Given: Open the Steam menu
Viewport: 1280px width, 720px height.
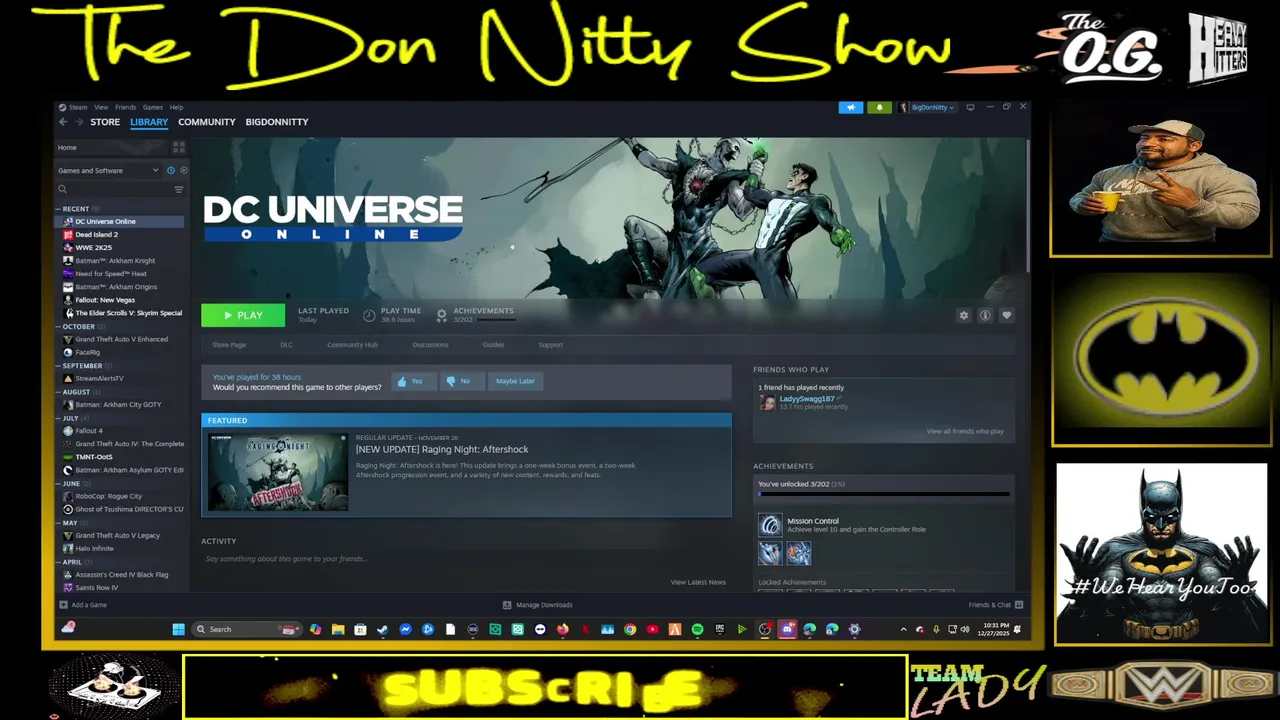Looking at the screenshot, I should point(77,107).
